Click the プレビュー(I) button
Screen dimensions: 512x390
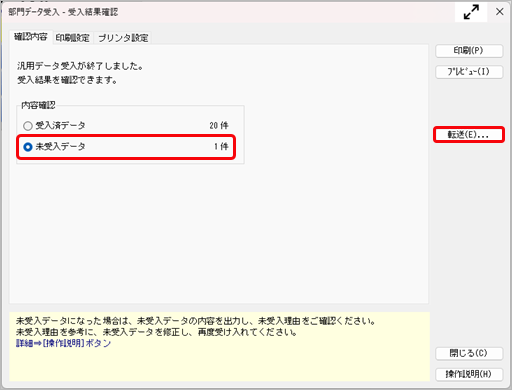coord(469,72)
